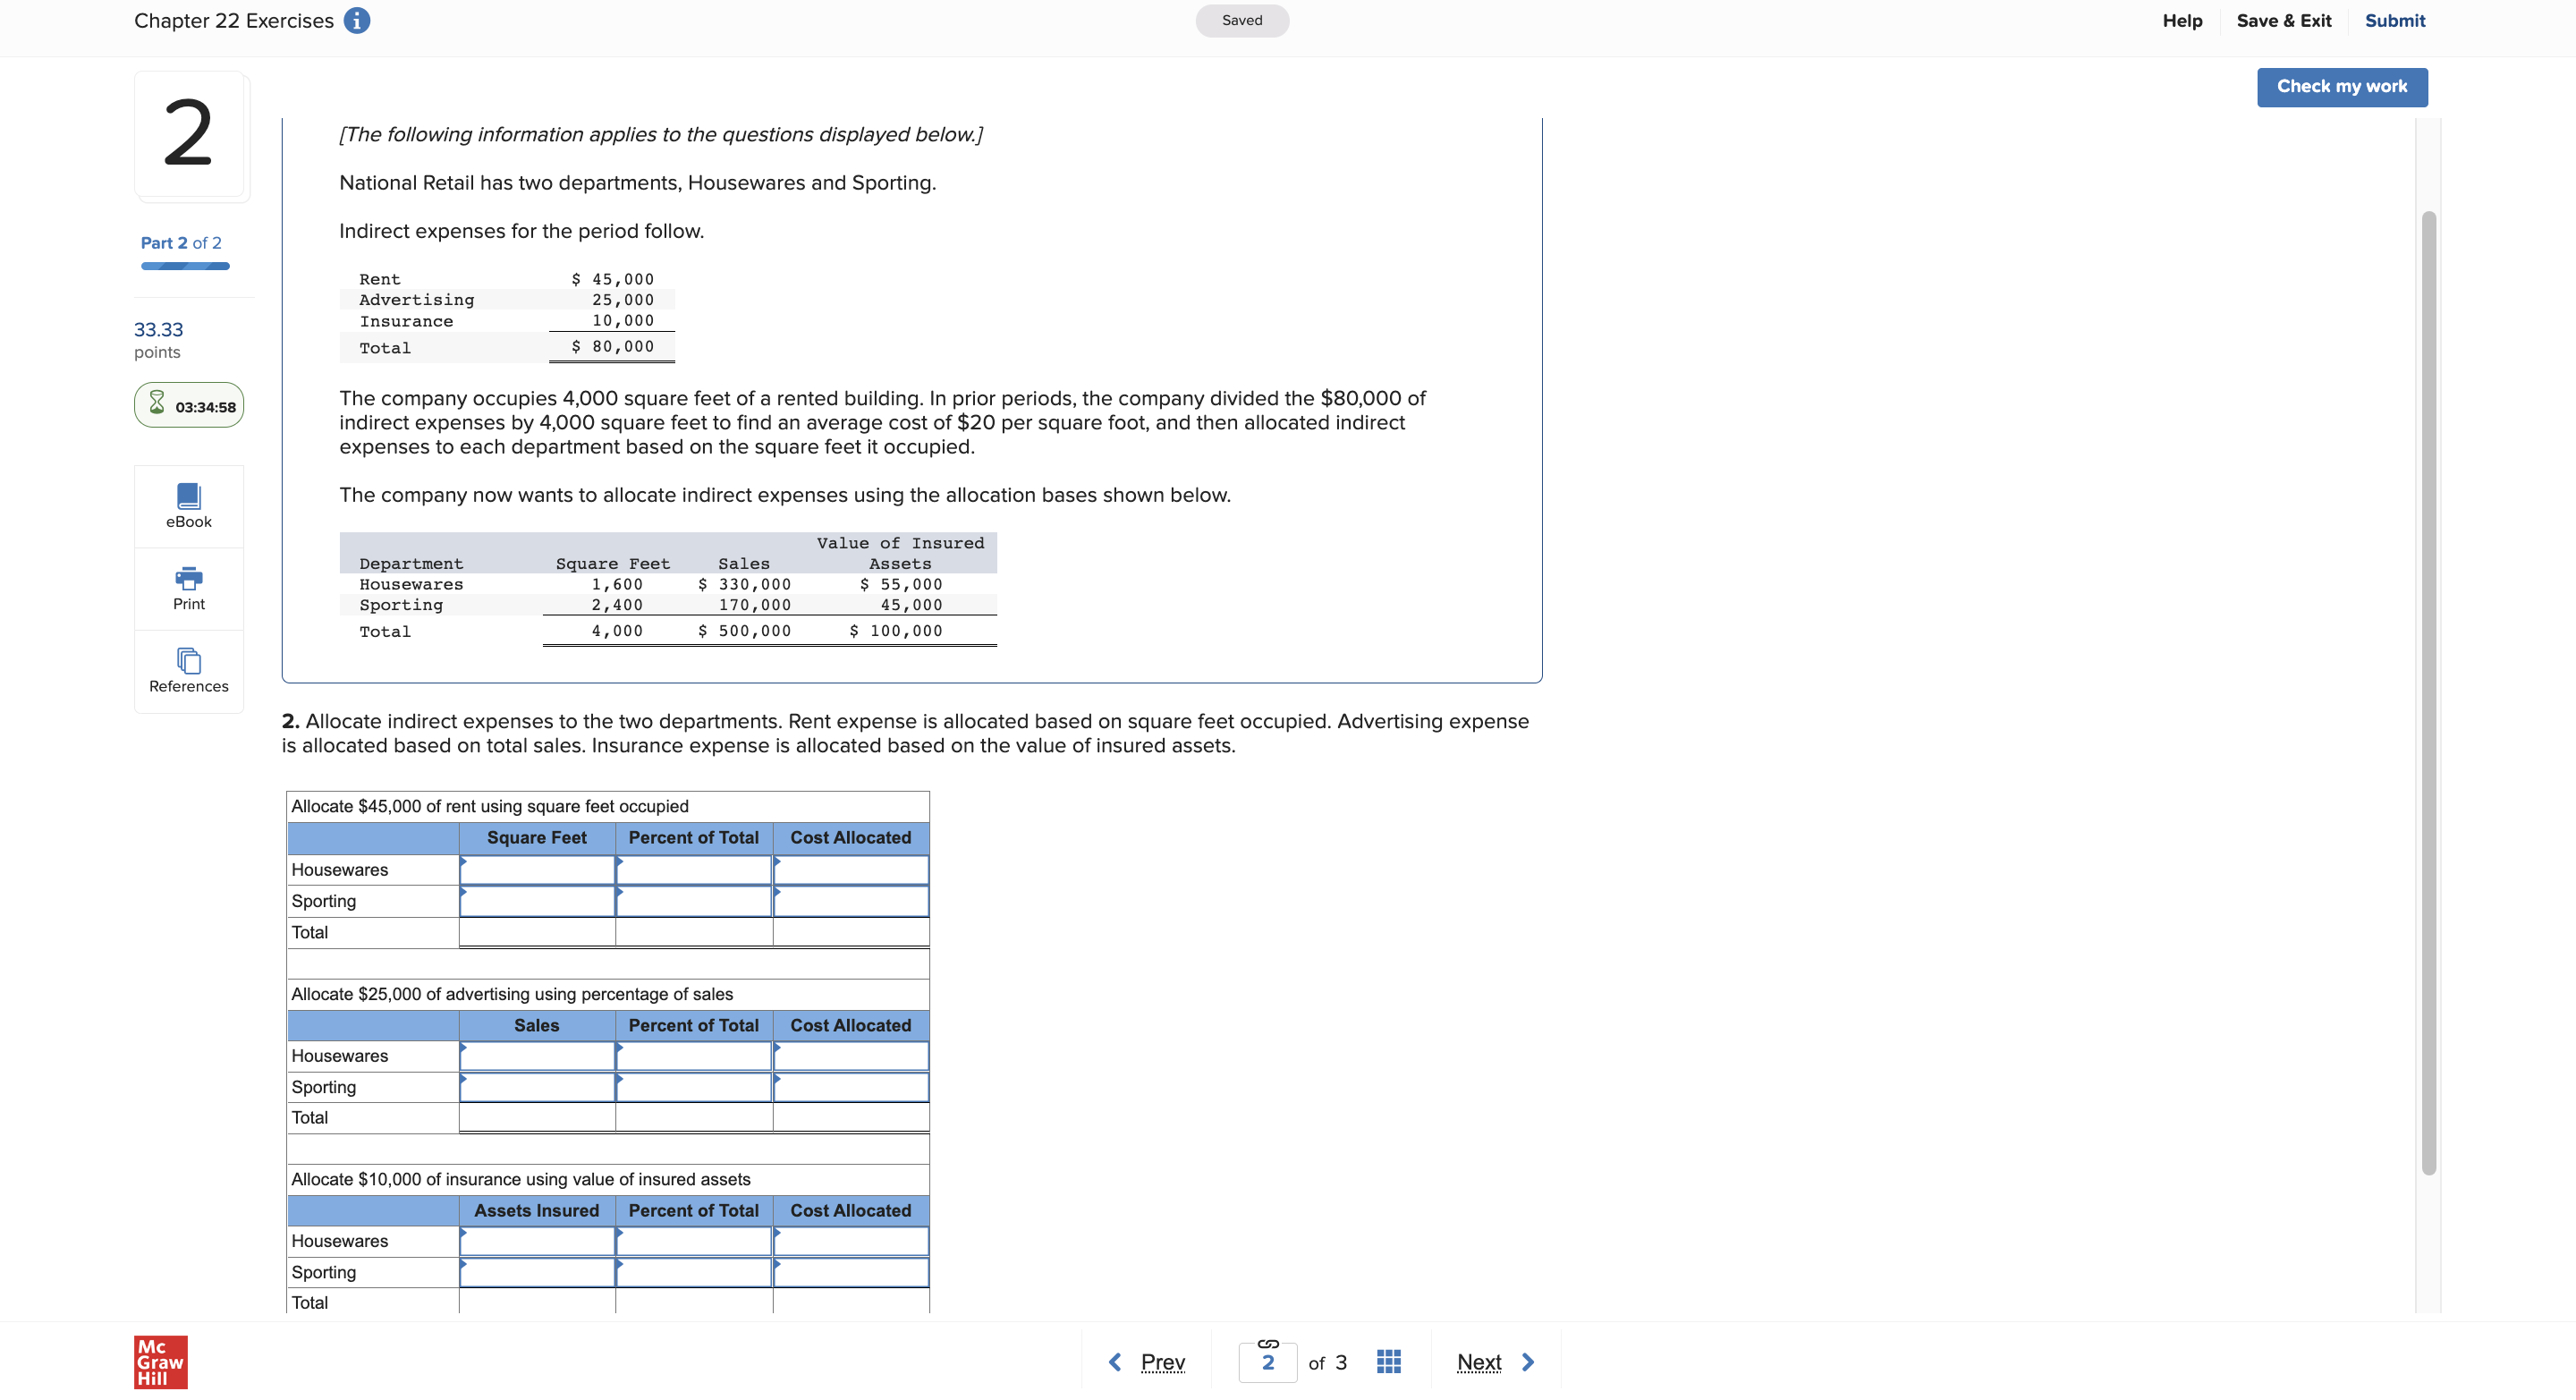Expand the Housewares Square Feet cell dropdown
This screenshot has height=1400, width=2576.
463,862
